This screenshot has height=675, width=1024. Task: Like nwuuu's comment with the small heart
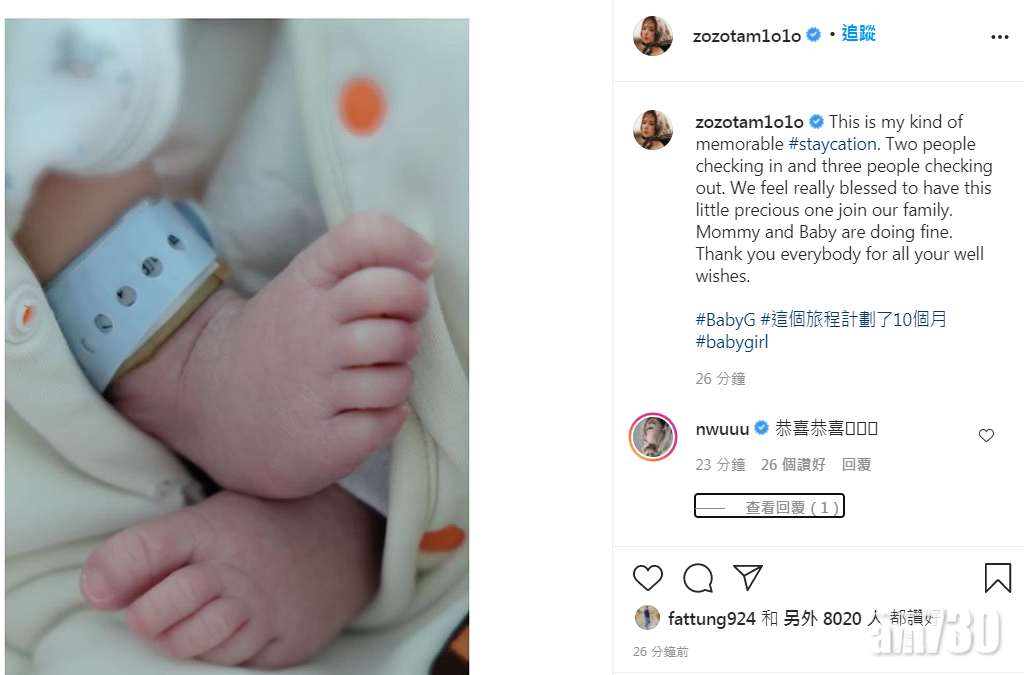pyautogui.click(x=986, y=435)
